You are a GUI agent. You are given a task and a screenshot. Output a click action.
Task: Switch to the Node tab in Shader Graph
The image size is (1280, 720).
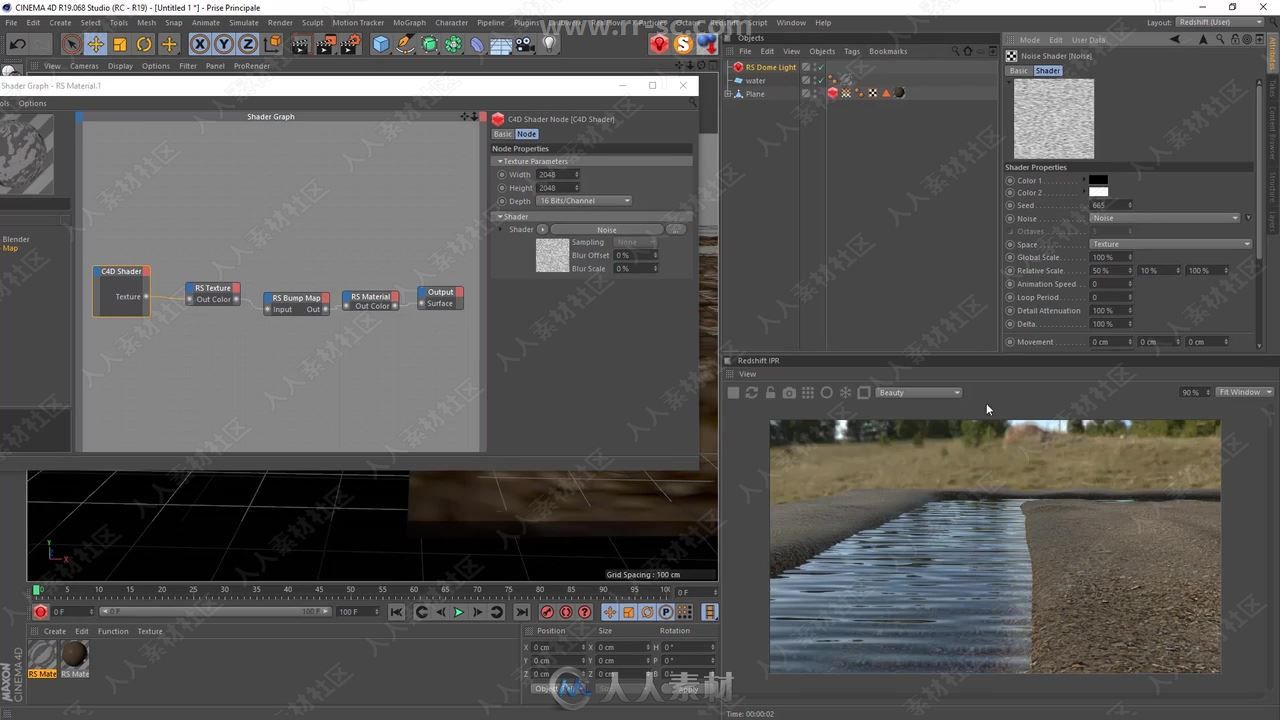[526, 134]
